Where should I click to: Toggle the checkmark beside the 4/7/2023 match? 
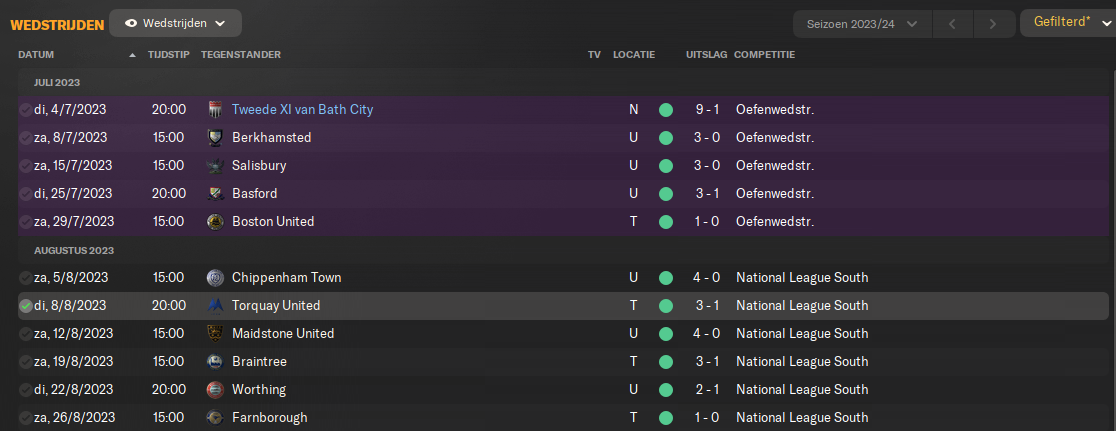point(26,110)
